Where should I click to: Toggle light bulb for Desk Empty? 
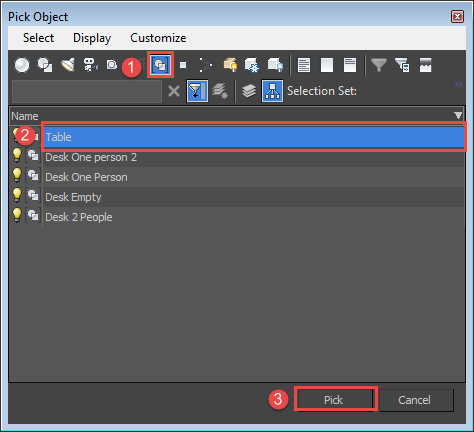(x=17, y=195)
